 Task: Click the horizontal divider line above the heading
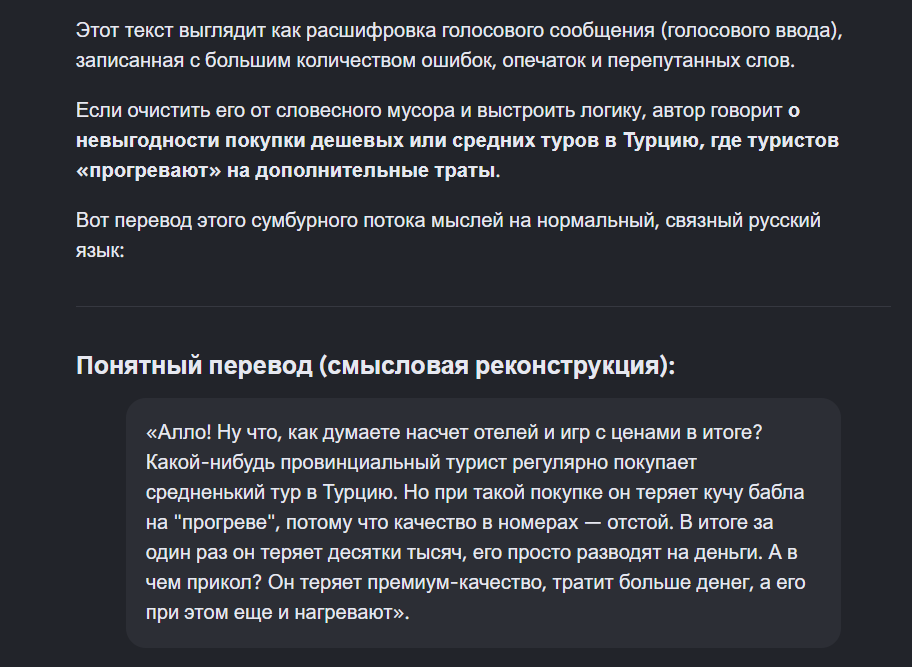[483, 306]
